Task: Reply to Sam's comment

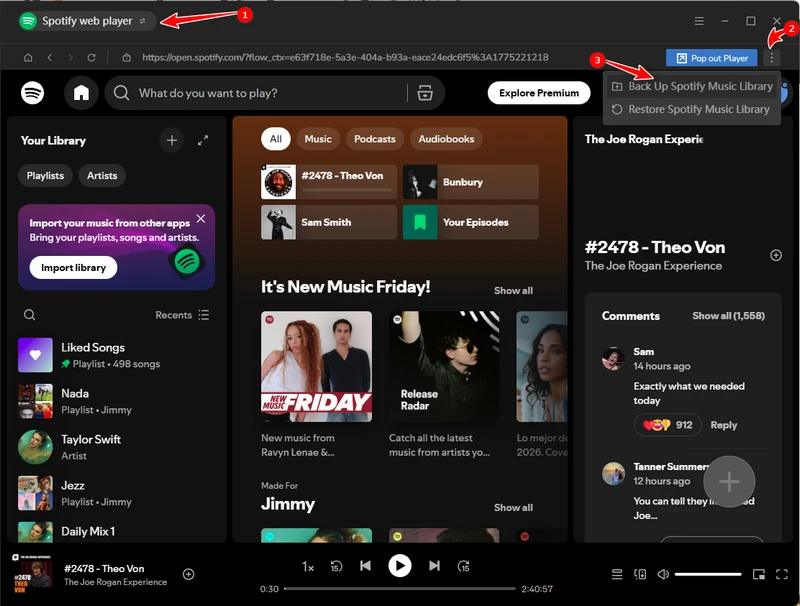Action: click(723, 425)
